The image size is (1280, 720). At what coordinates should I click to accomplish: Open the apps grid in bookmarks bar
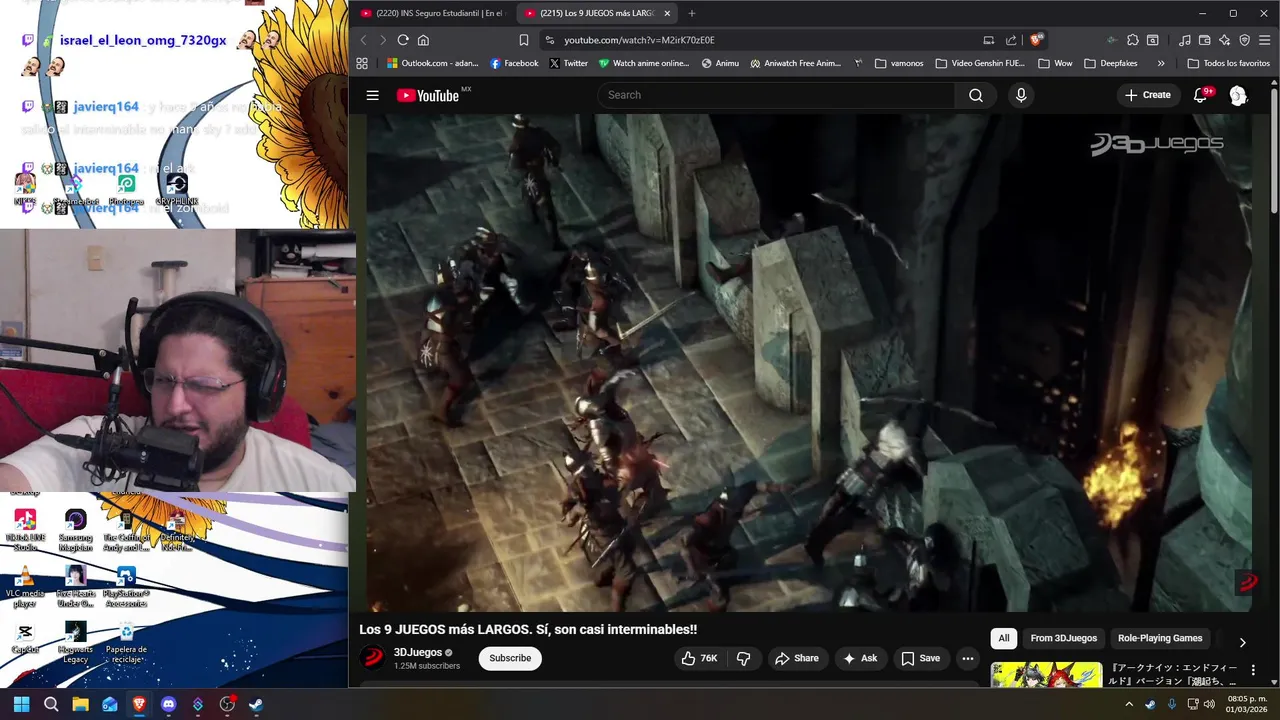tap(362, 63)
